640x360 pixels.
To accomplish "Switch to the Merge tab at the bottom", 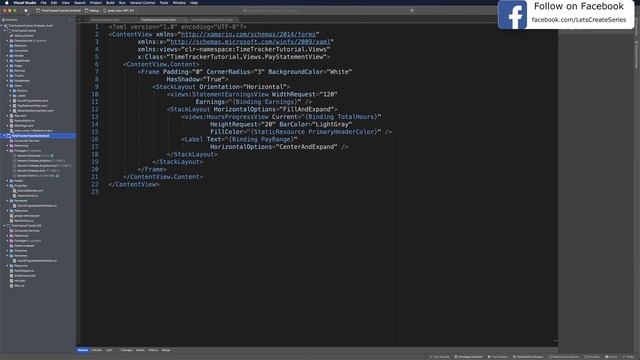I will coord(166,350).
